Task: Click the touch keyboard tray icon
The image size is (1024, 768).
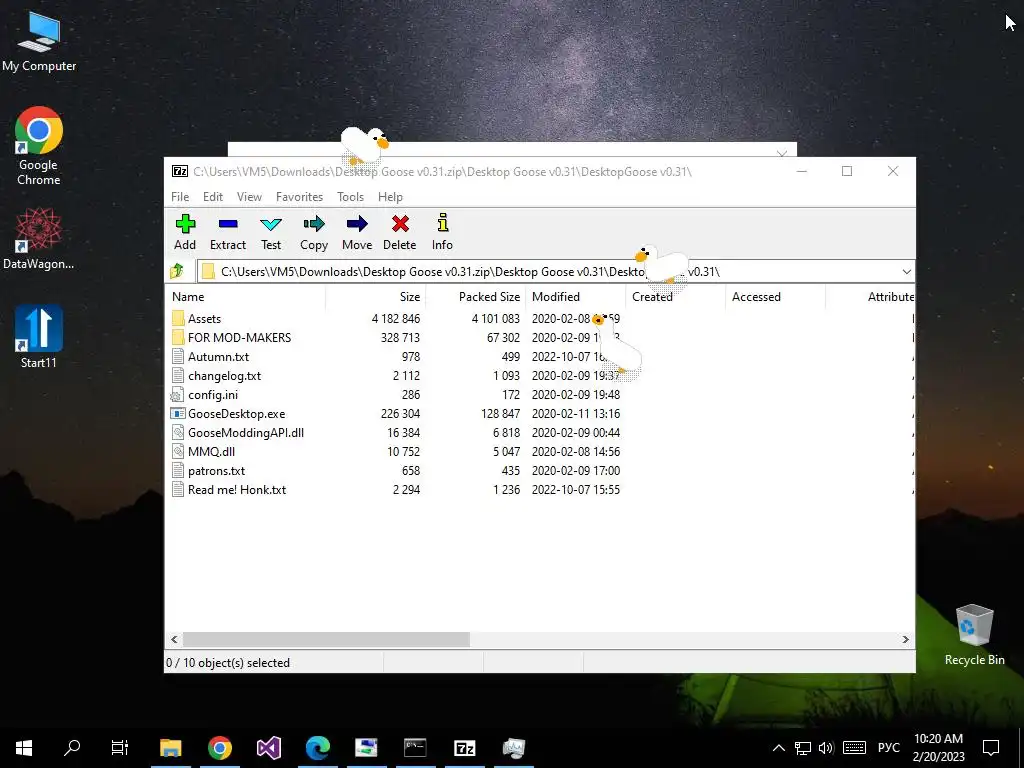Action: (854, 748)
